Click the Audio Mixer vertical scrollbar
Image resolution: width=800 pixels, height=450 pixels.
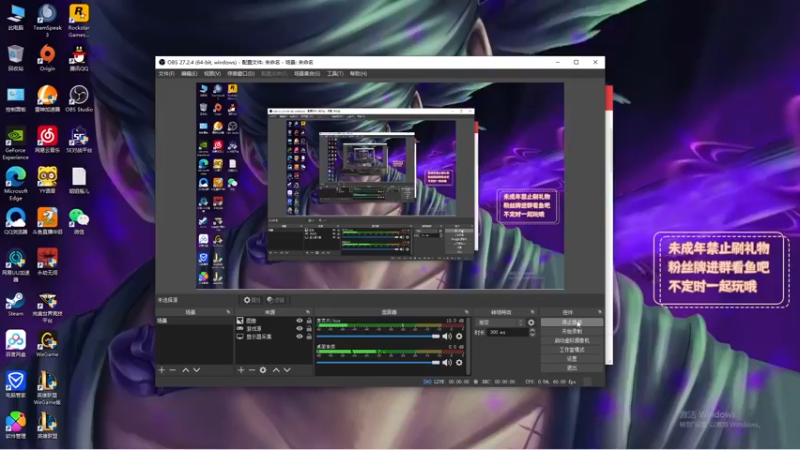pyautogui.click(x=468, y=345)
